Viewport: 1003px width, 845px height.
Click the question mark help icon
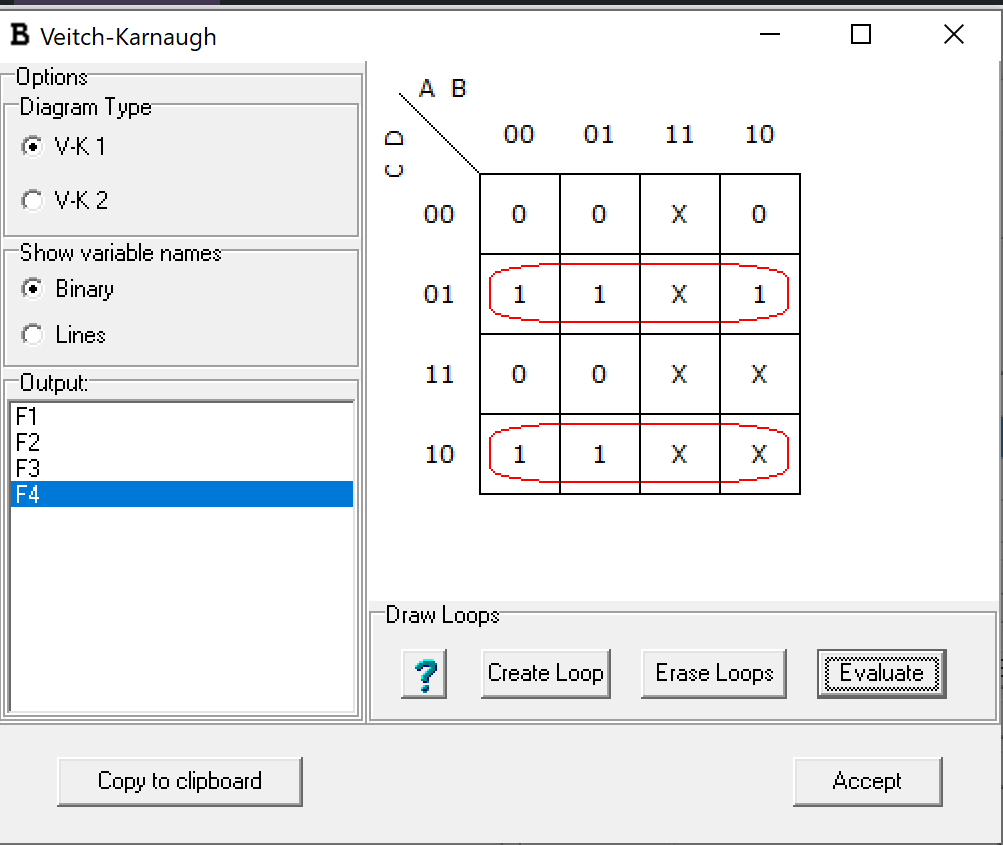[423, 674]
